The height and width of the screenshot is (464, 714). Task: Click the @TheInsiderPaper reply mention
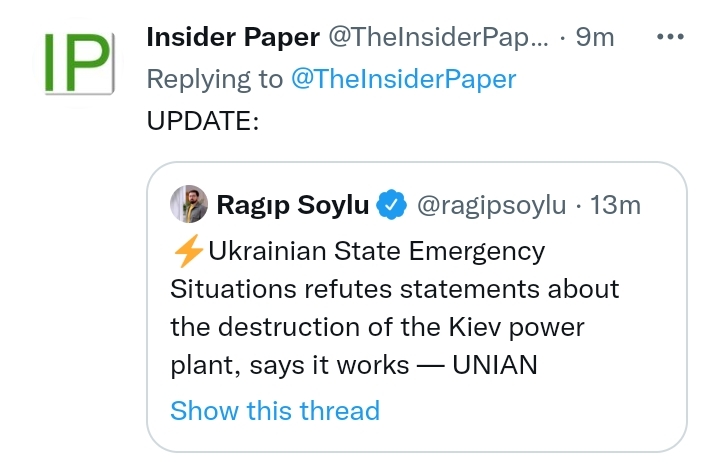point(403,79)
